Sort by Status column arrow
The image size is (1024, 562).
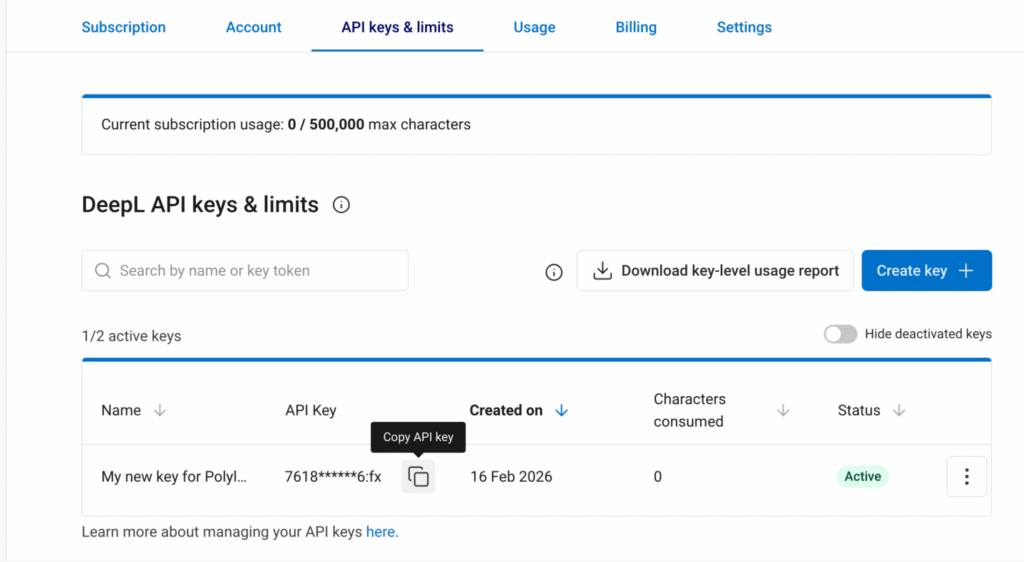click(899, 411)
